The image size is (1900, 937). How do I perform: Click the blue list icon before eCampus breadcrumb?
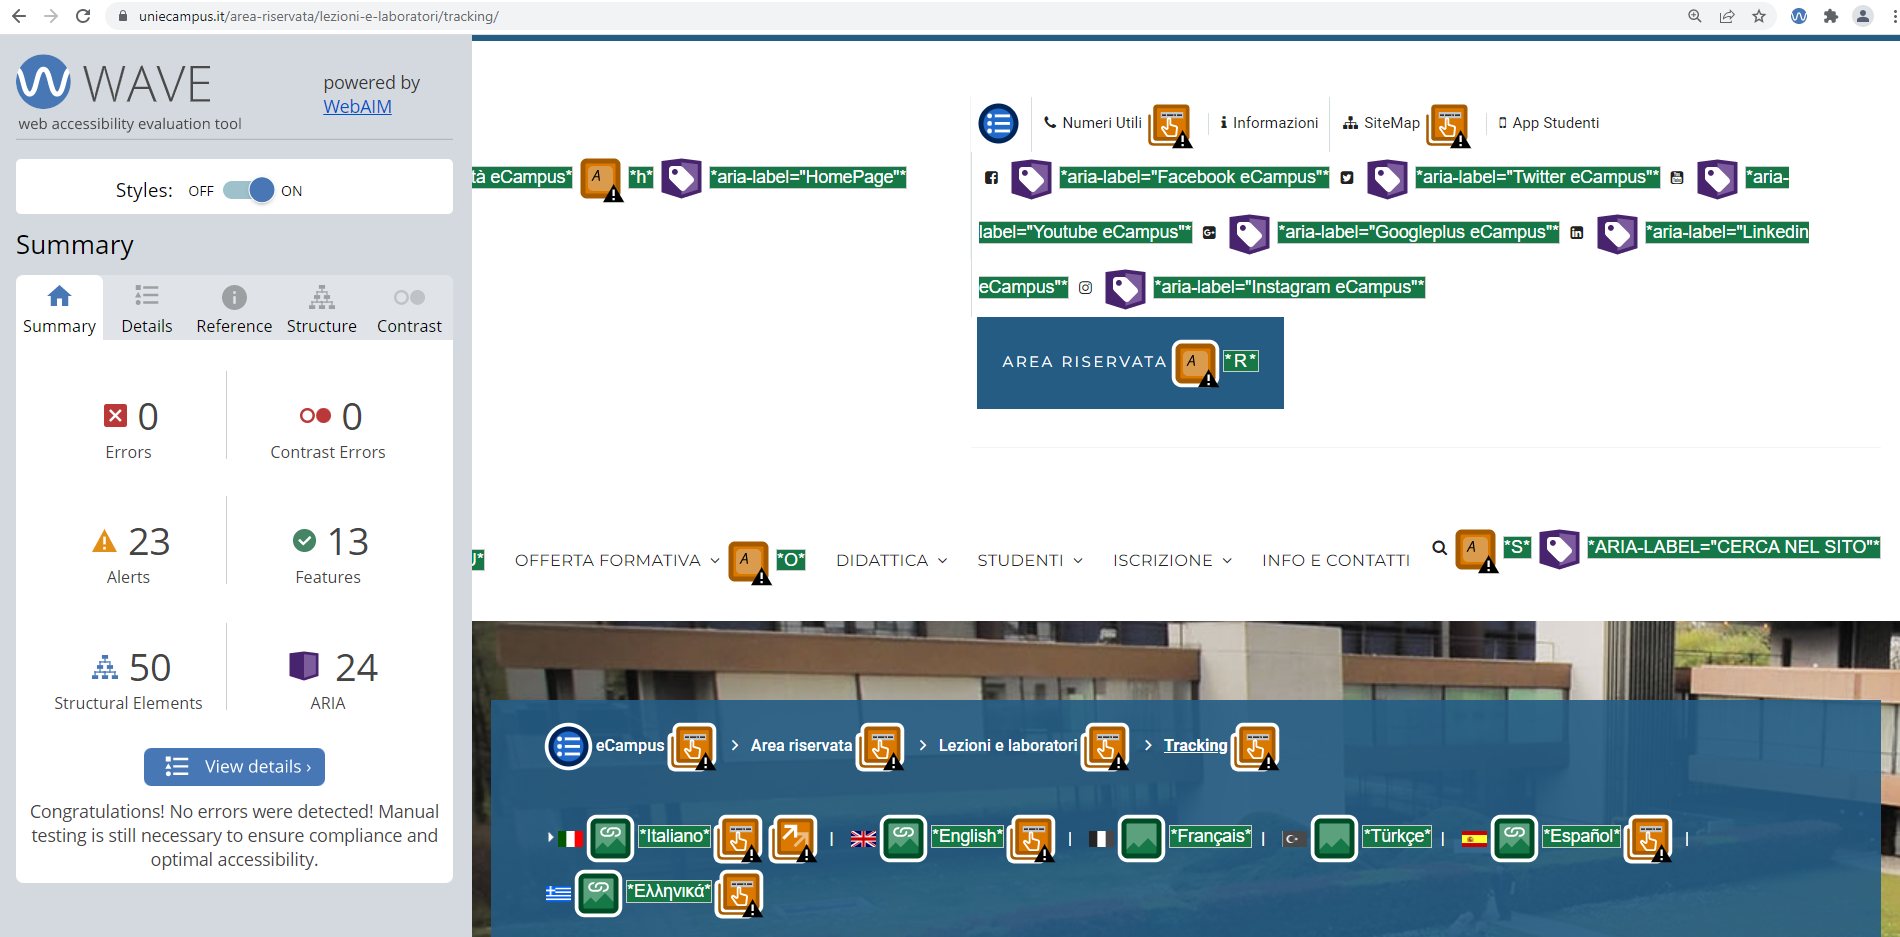(x=568, y=746)
